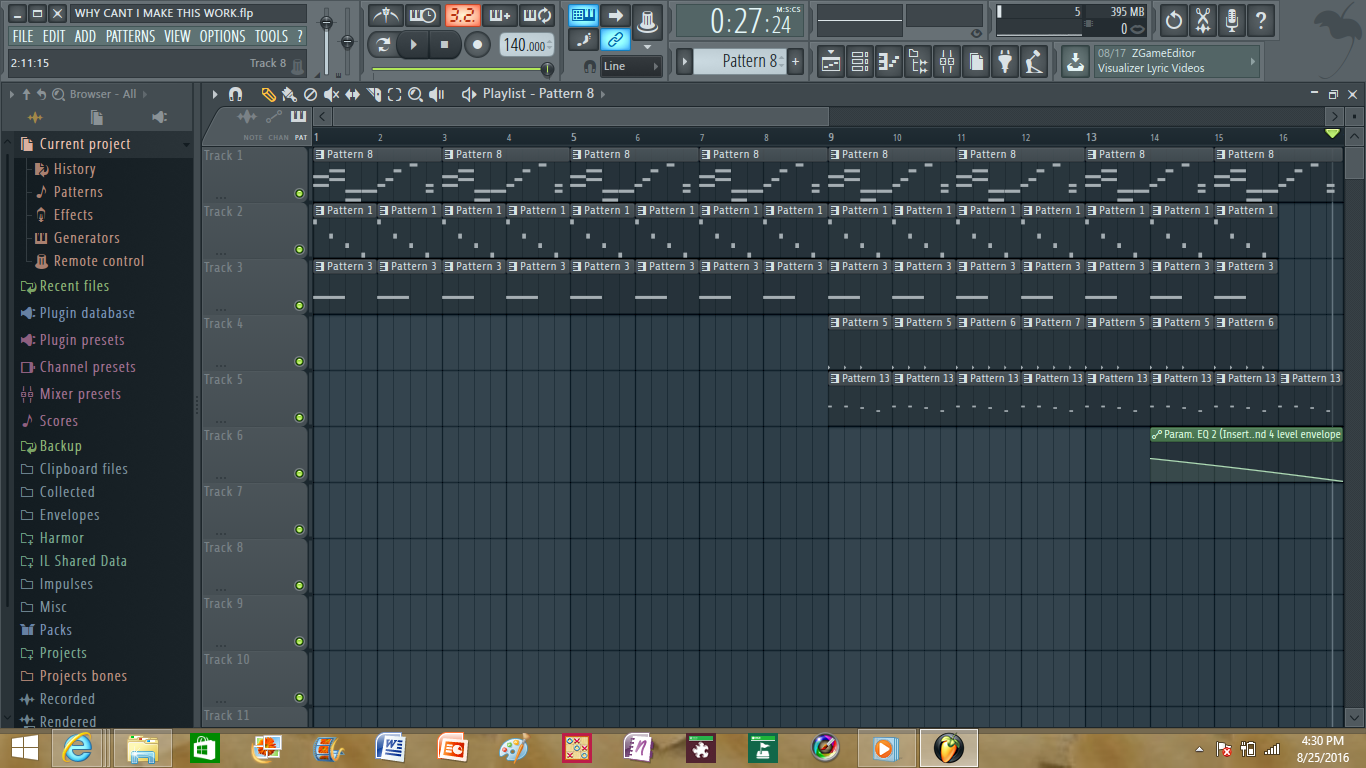The image size is (1366, 768).
Task: Toggle the link-to-controller multilink button
Action: (616, 41)
